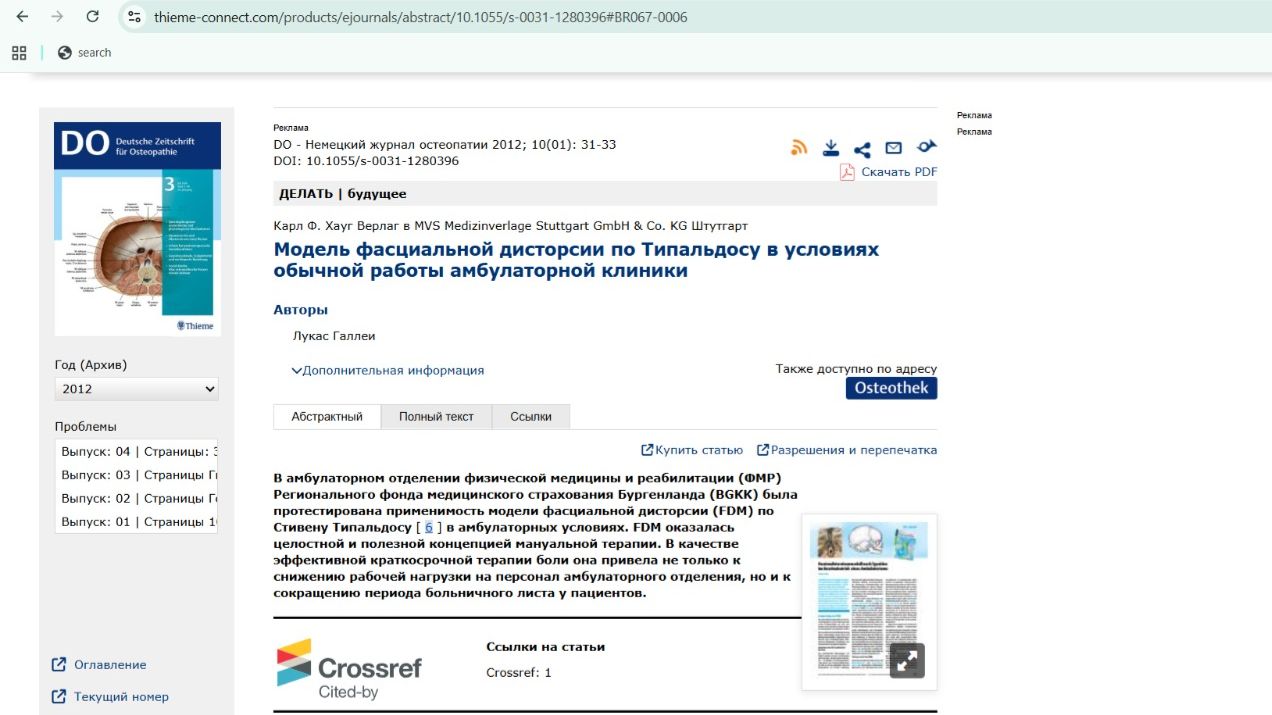Click the external-link icon before 'Оглавление'

pos(59,665)
